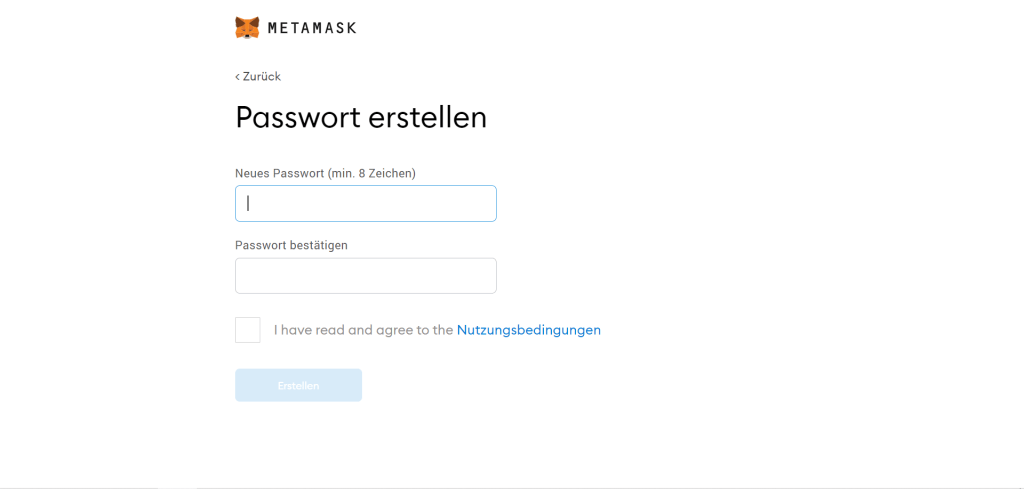Go back via the Zurück link

(261, 77)
